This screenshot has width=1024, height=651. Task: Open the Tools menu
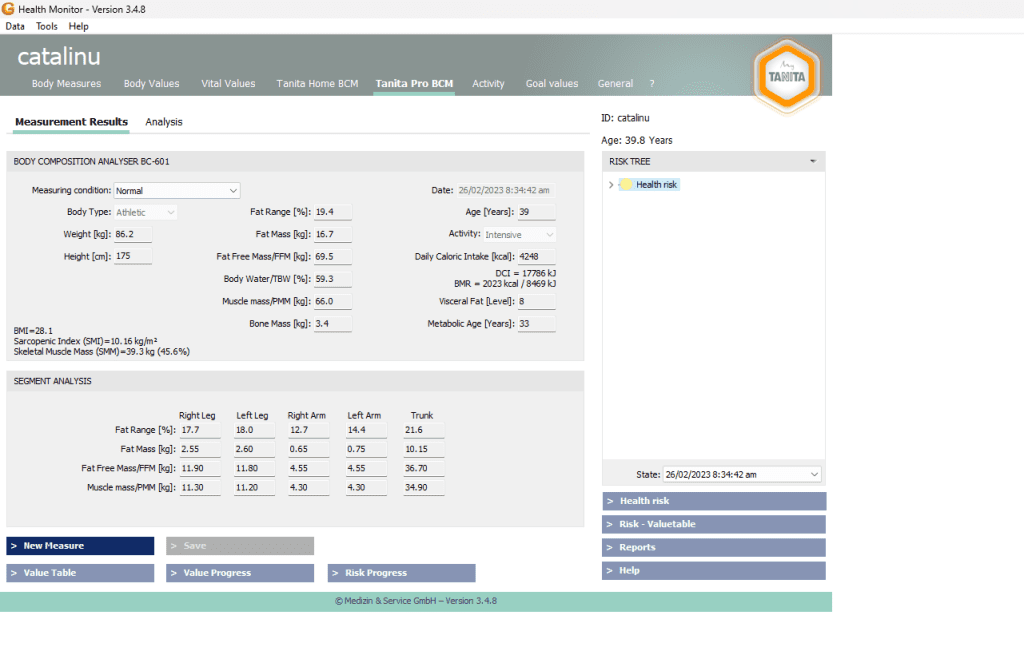[x=46, y=26]
